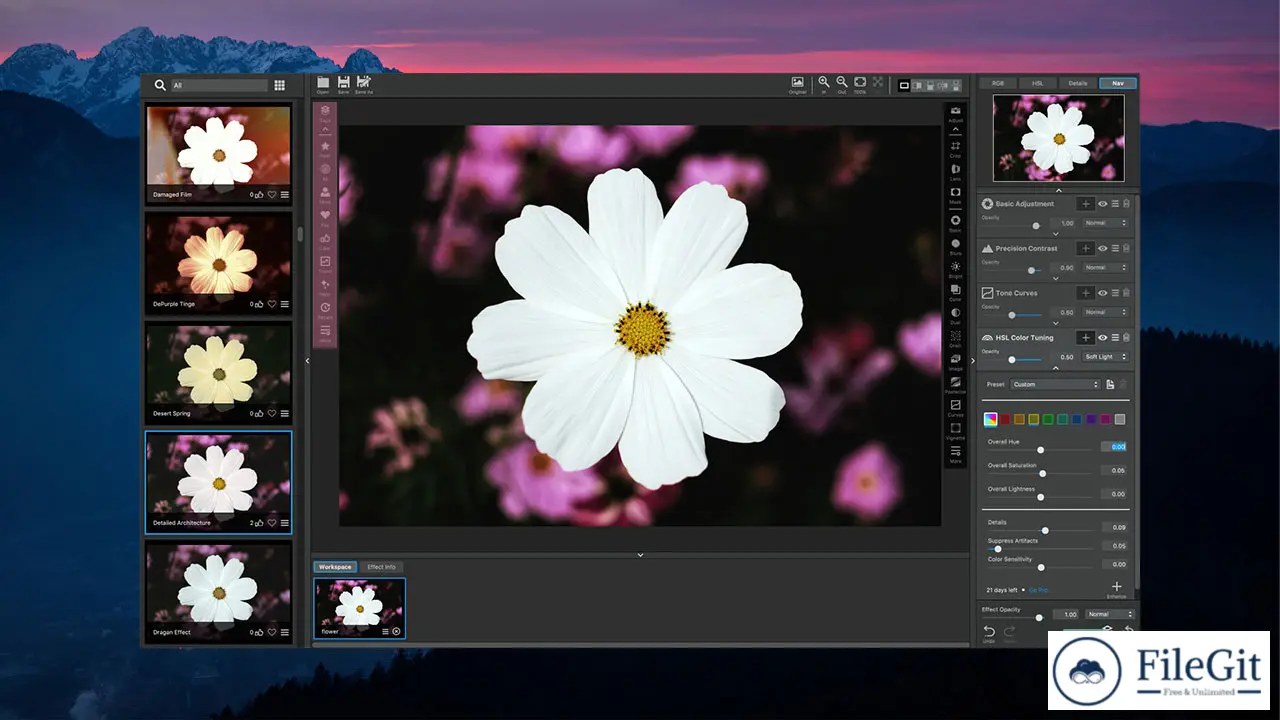Select the Bright tool
Viewport: 1280px width, 720px height.
click(x=955, y=266)
